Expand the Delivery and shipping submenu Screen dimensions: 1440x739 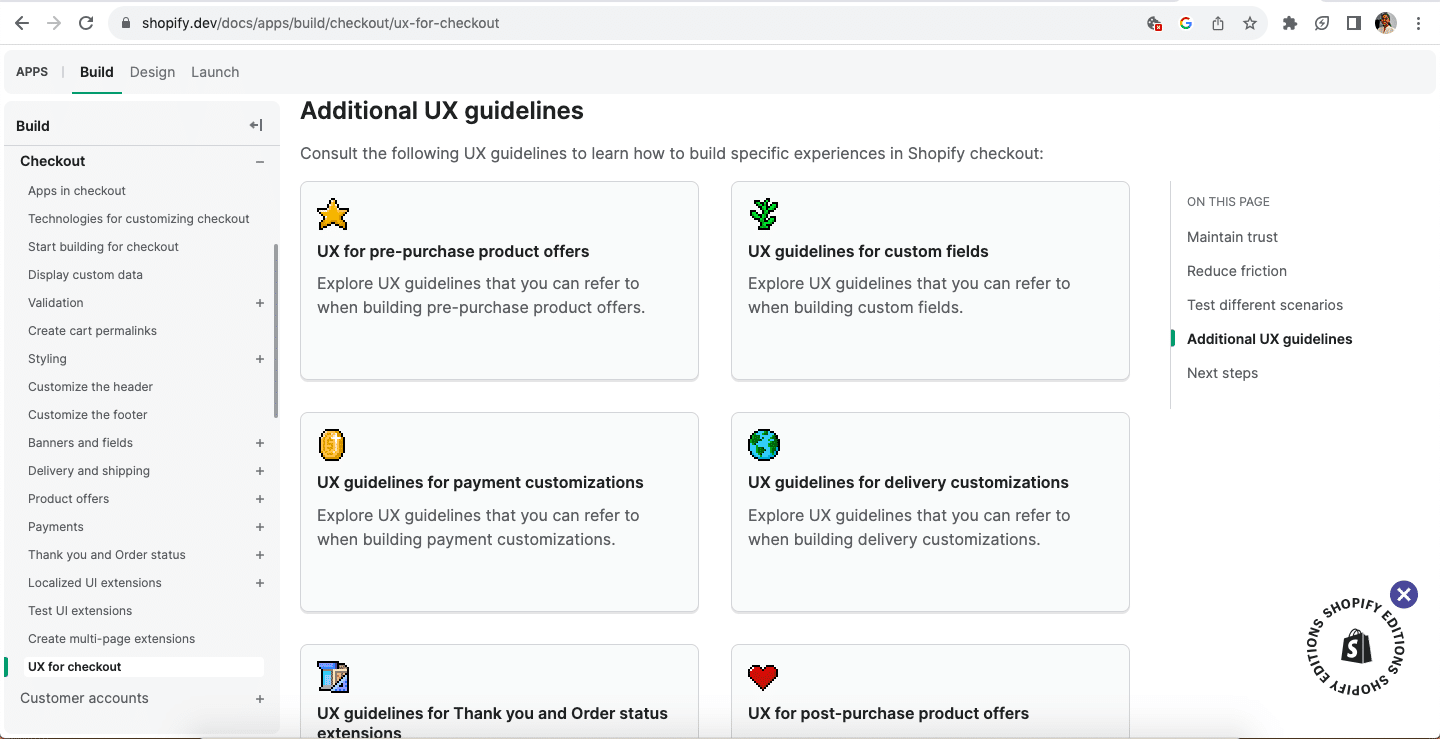[260, 471]
